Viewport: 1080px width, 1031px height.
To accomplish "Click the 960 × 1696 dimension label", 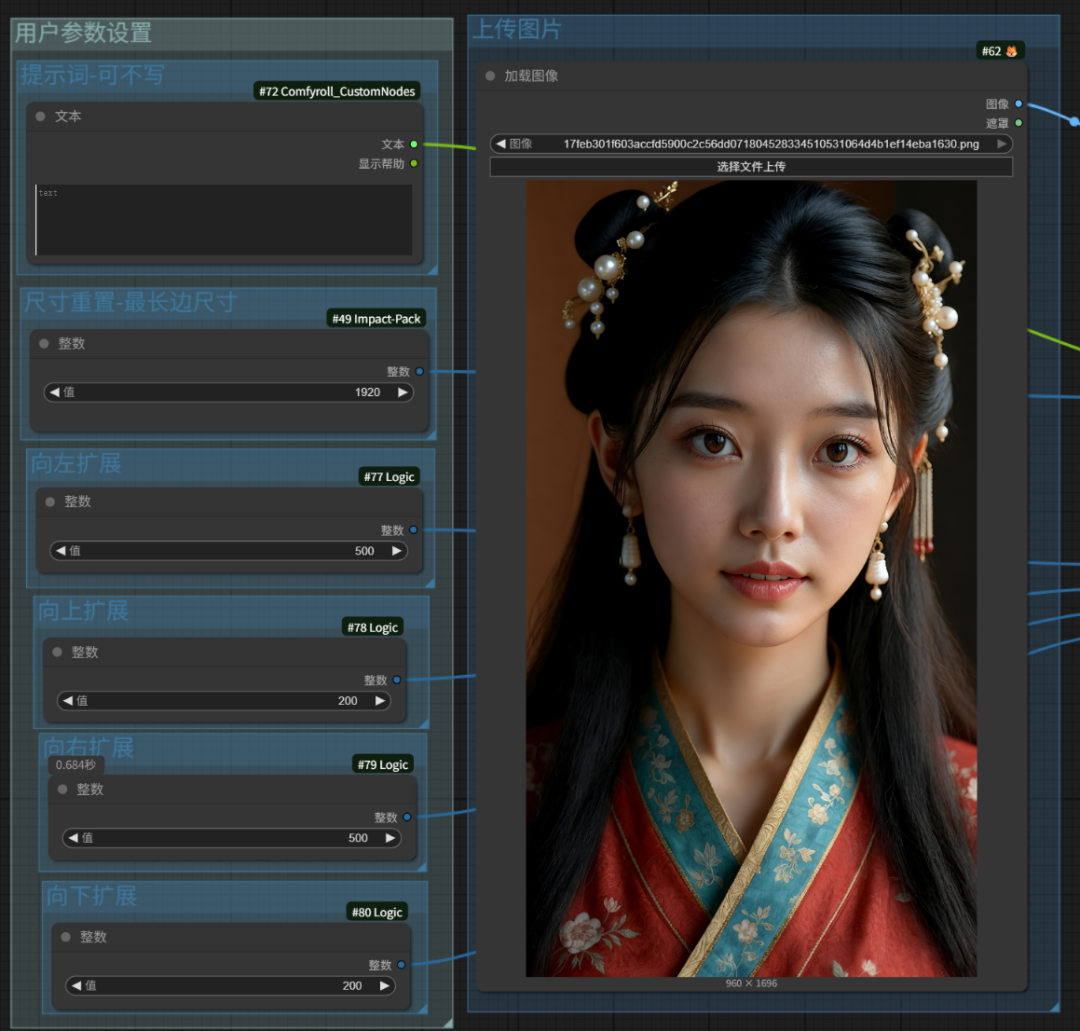I will pos(751,983).
